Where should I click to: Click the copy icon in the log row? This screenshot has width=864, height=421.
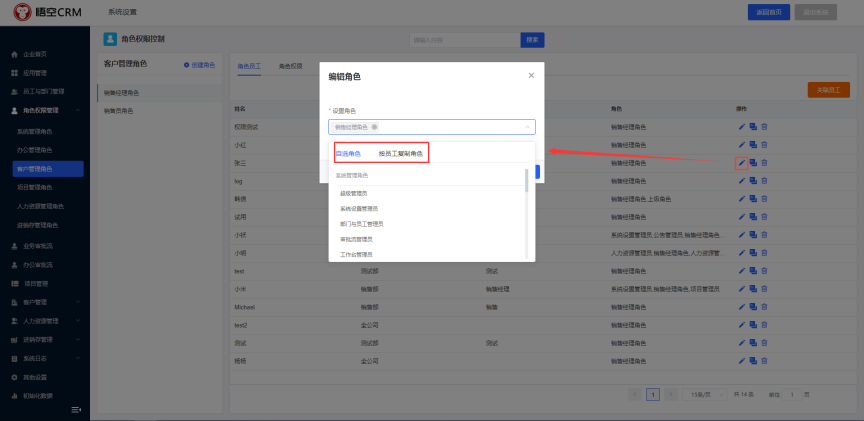[753, 181]
